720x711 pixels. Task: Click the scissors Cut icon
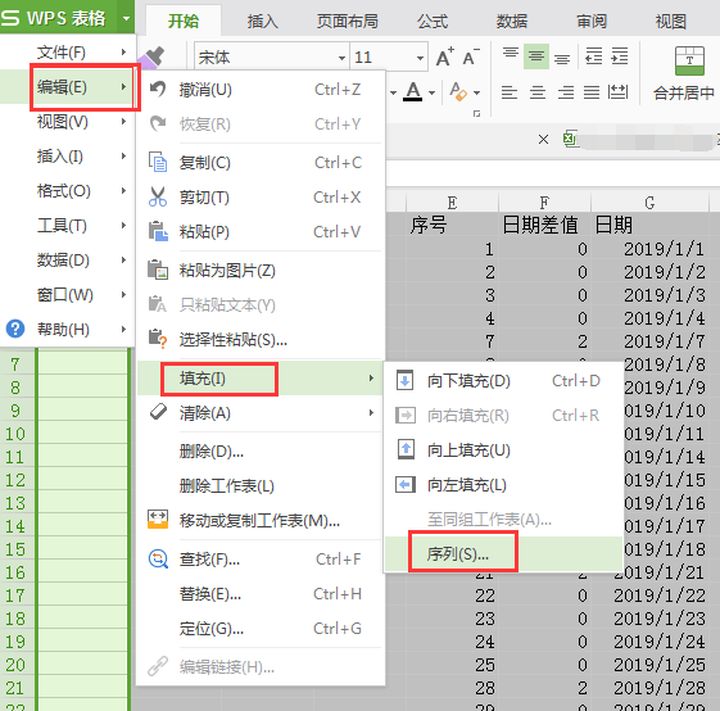[x=158, y=197]
